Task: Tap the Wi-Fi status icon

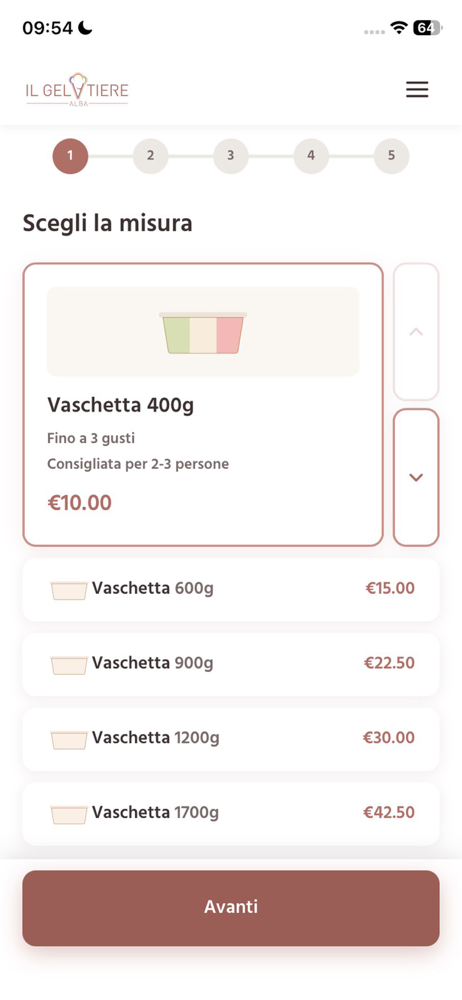Action: pos(399,28)
